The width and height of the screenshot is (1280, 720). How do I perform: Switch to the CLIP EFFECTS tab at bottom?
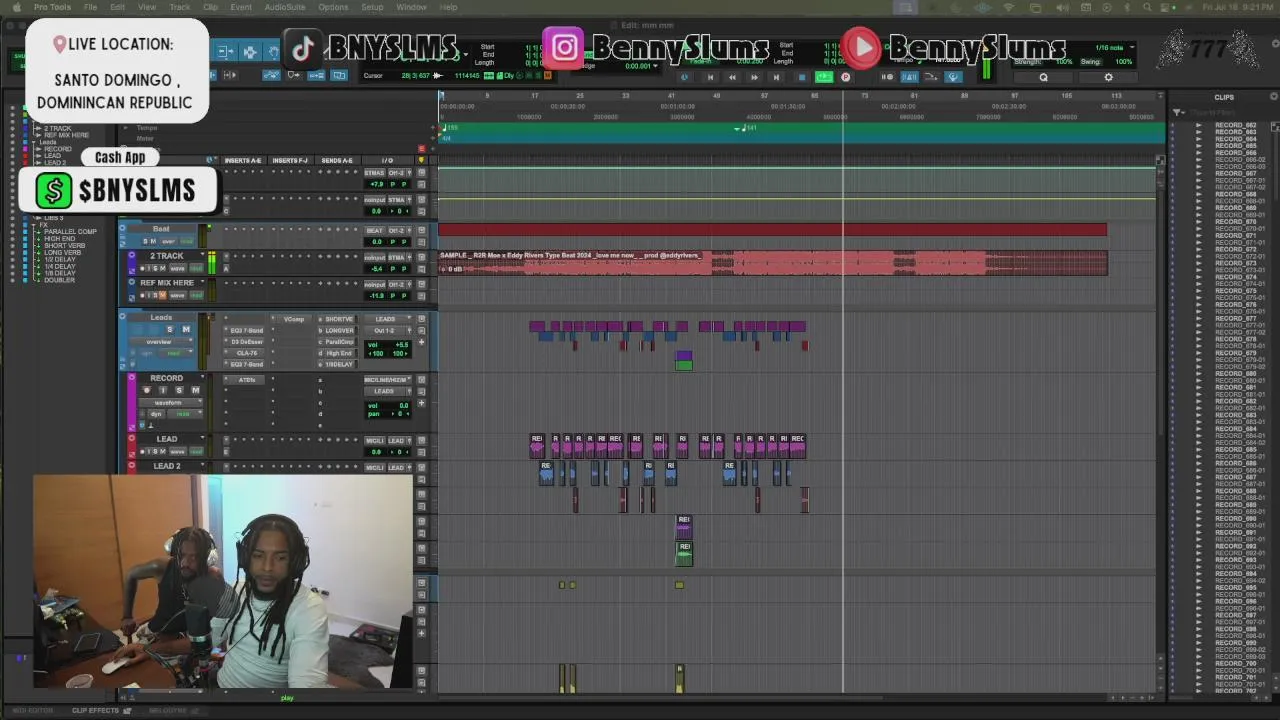pos(95,710)
